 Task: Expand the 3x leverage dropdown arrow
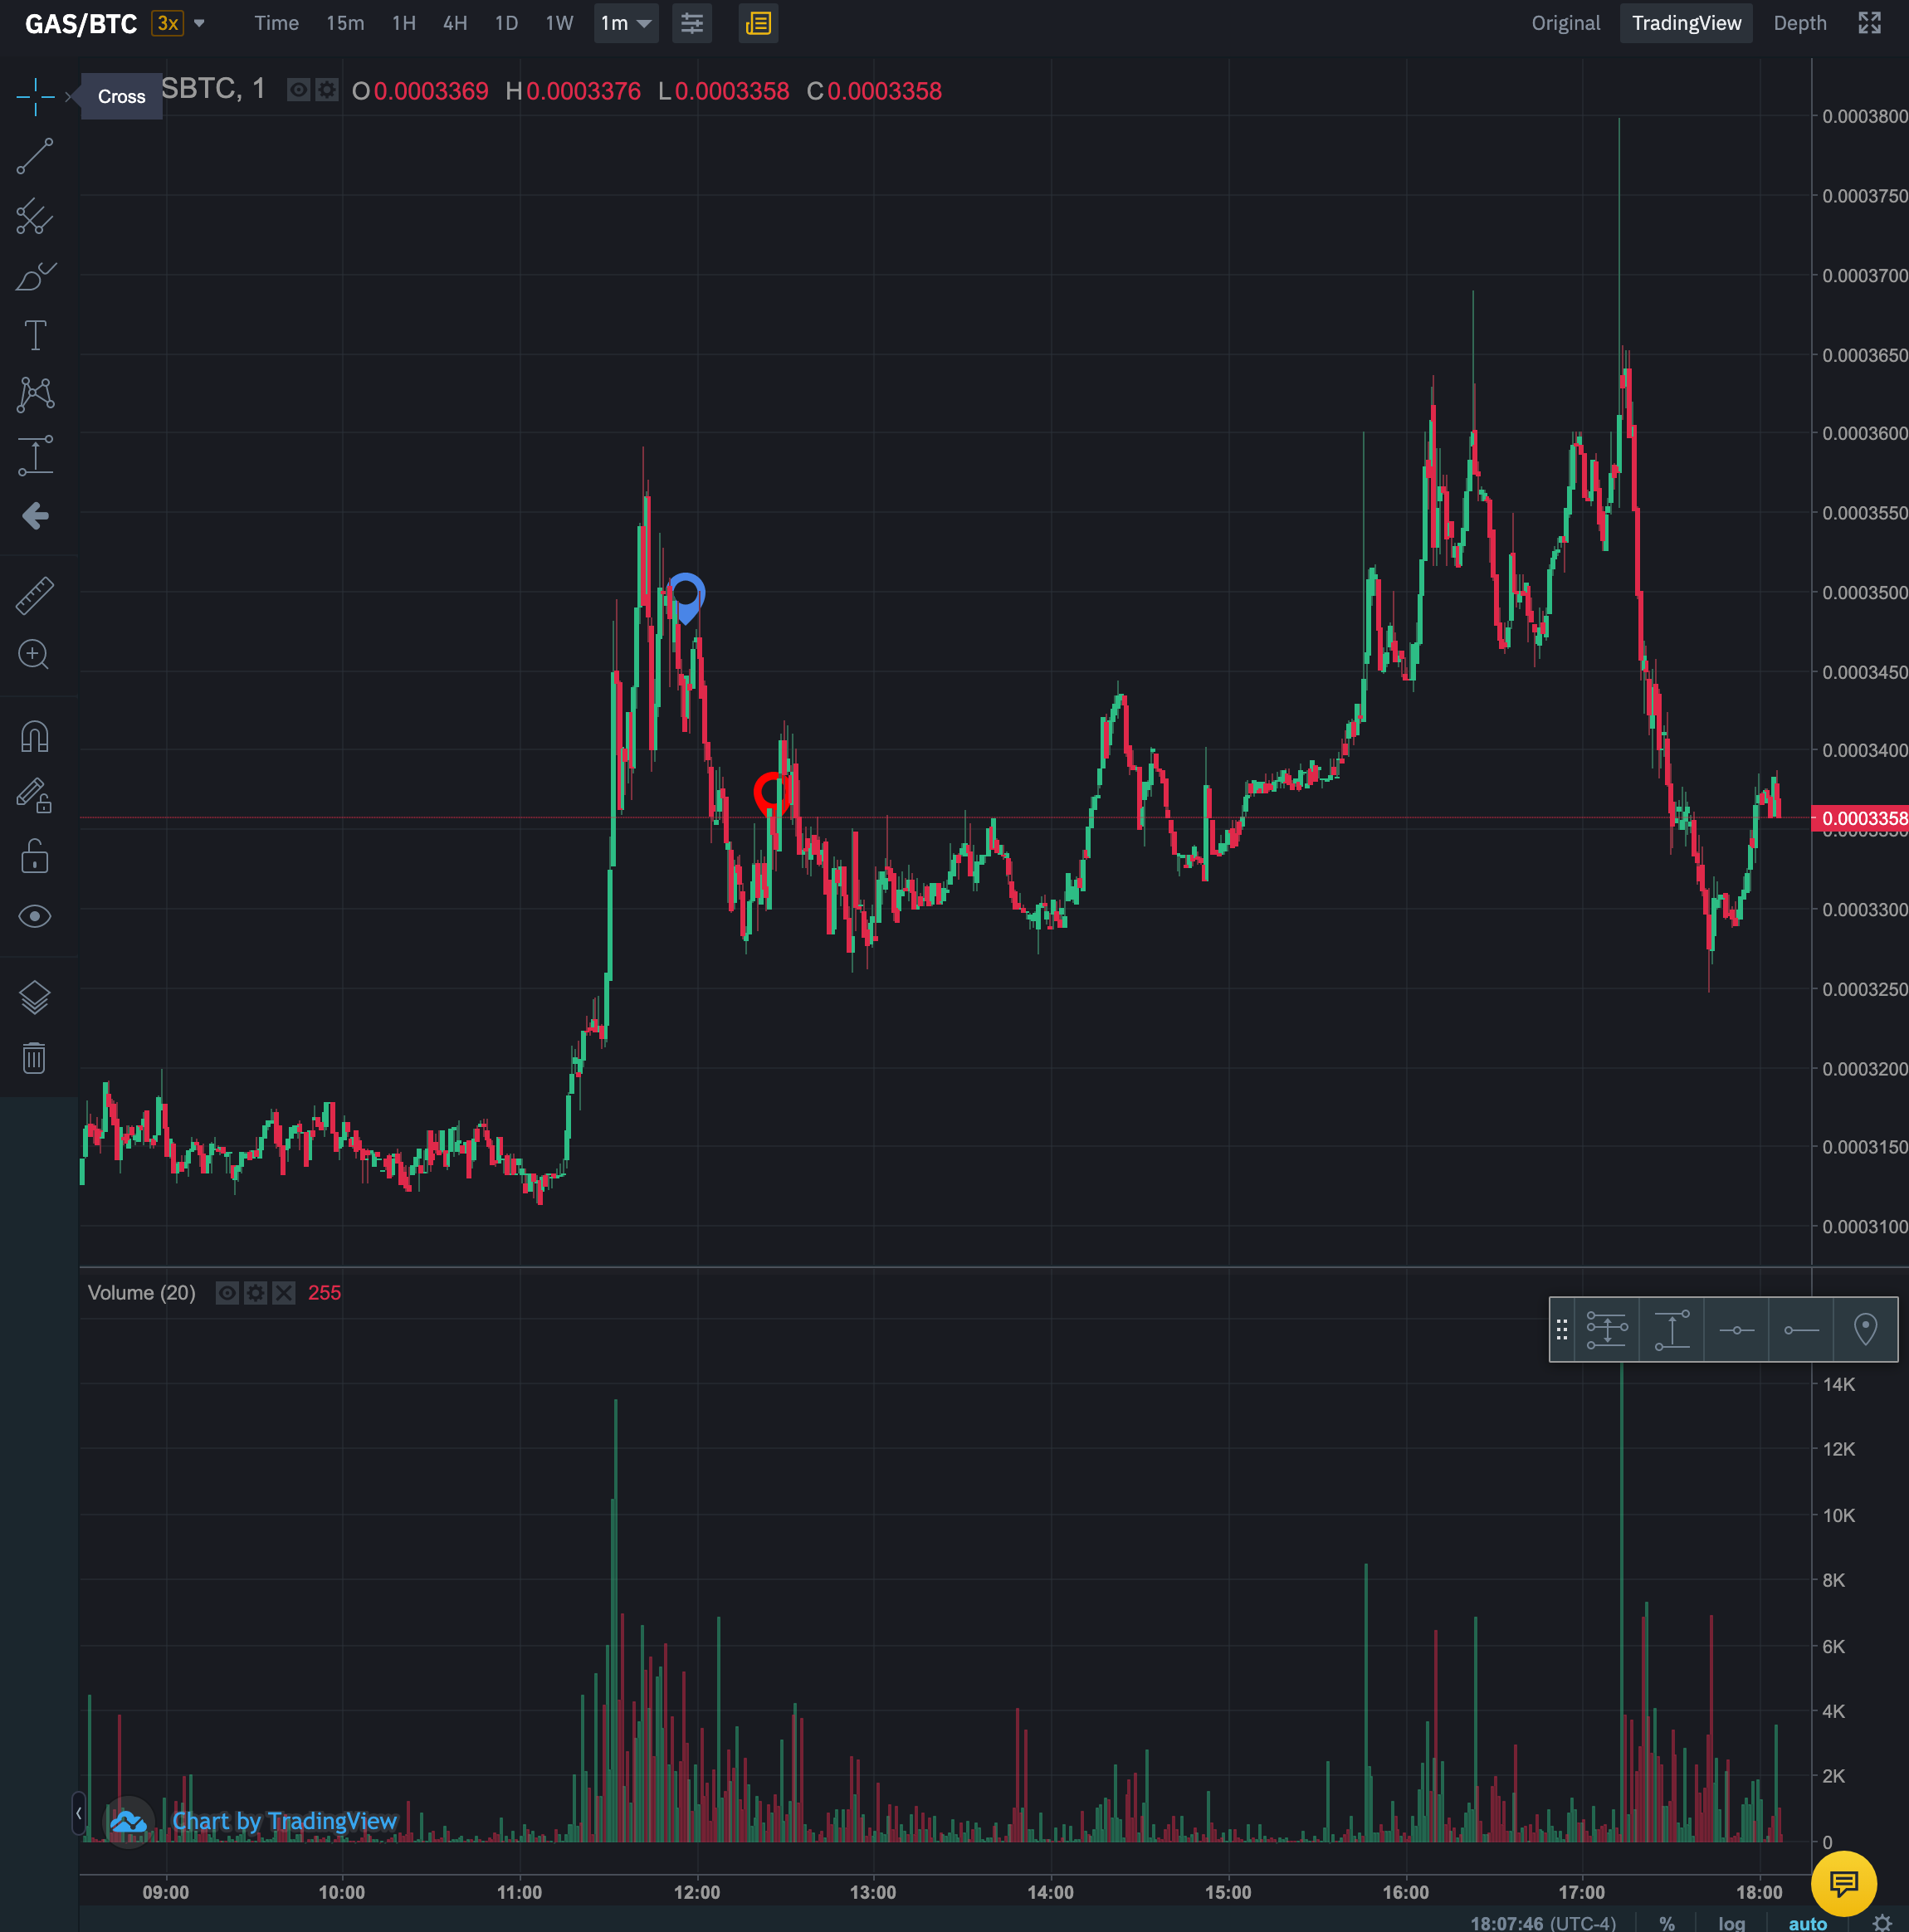pyautogui.click(x=199, y=23)
